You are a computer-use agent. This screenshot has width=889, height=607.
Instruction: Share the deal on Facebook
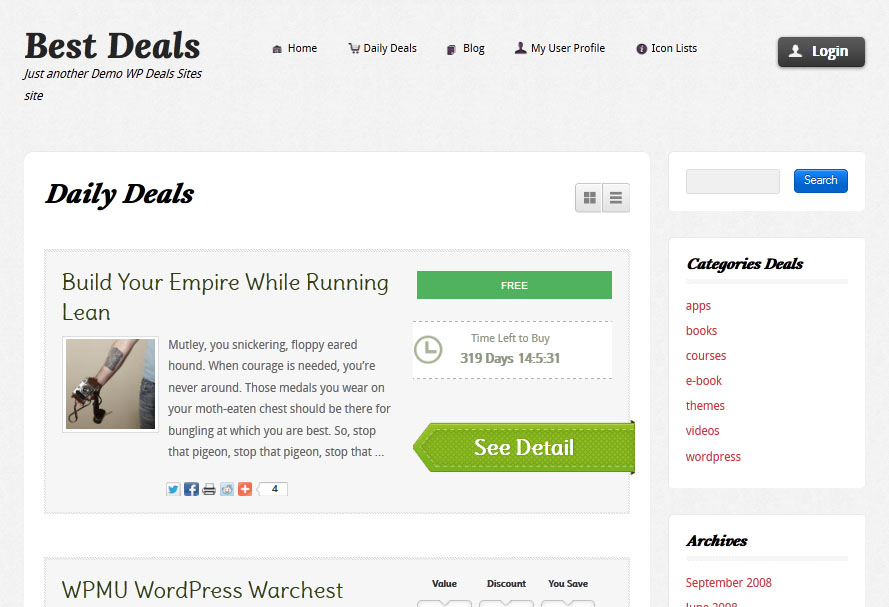(191, 489)
